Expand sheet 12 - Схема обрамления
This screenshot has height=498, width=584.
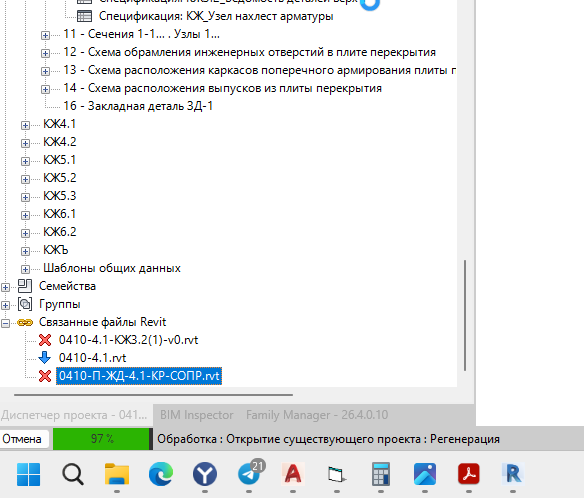pos(45,53)
